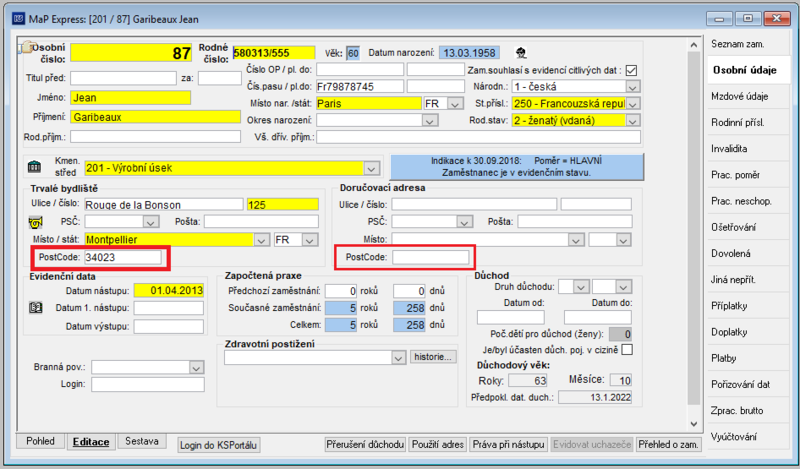Toggle the consent to sensitive data checkbox

tap(632, 70)
